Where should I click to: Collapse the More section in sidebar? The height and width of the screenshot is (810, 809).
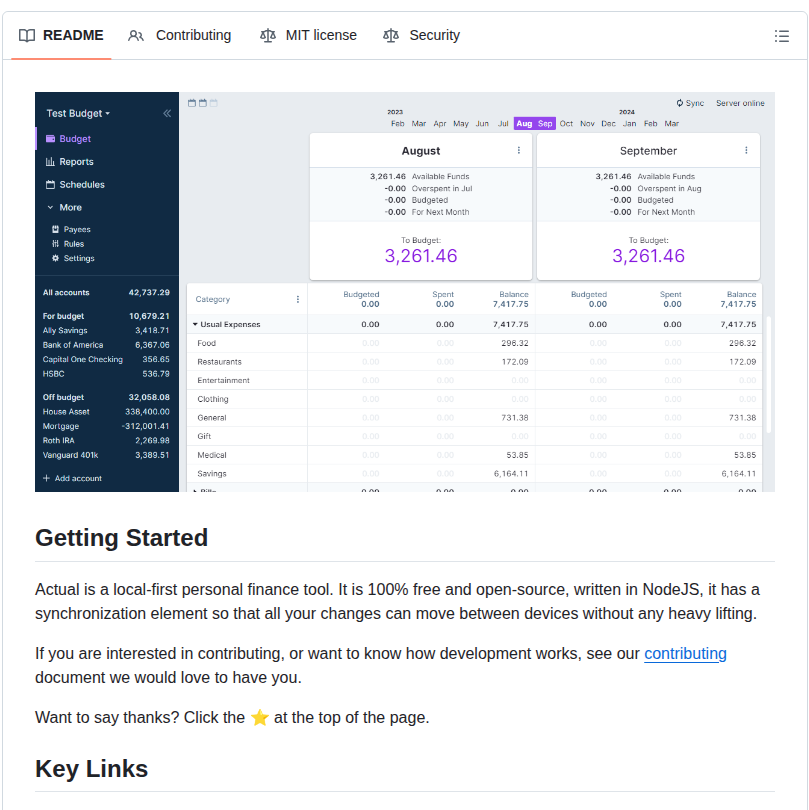pos(50,207)
